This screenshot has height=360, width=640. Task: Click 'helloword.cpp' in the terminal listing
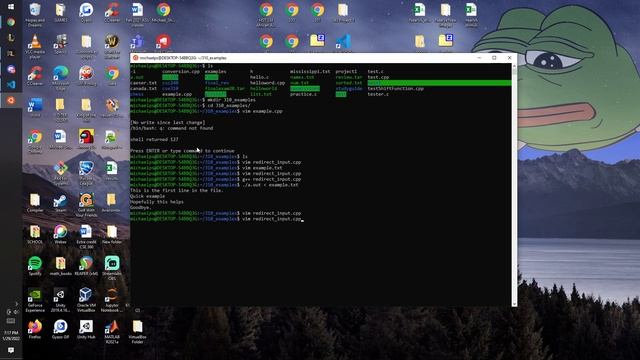[x=267, y=83]
